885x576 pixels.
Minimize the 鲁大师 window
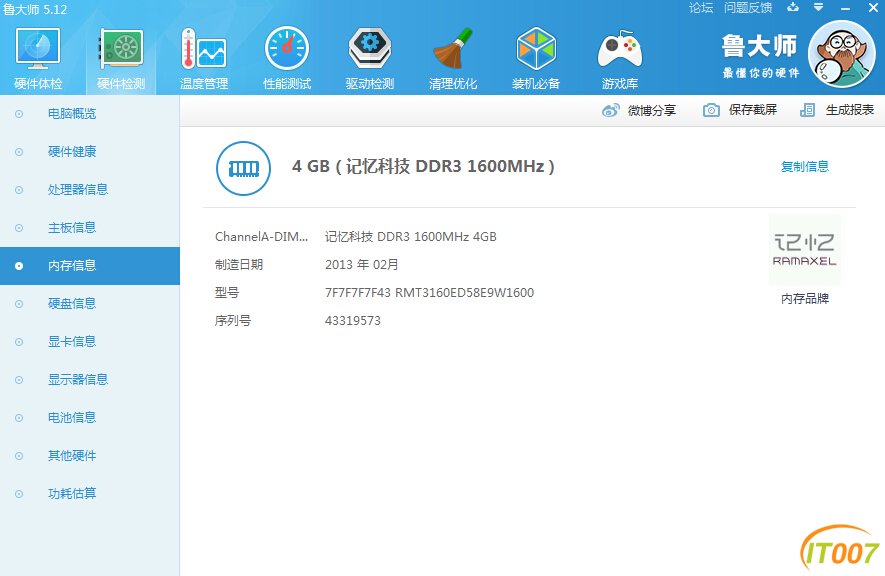[x=845, y=8]
